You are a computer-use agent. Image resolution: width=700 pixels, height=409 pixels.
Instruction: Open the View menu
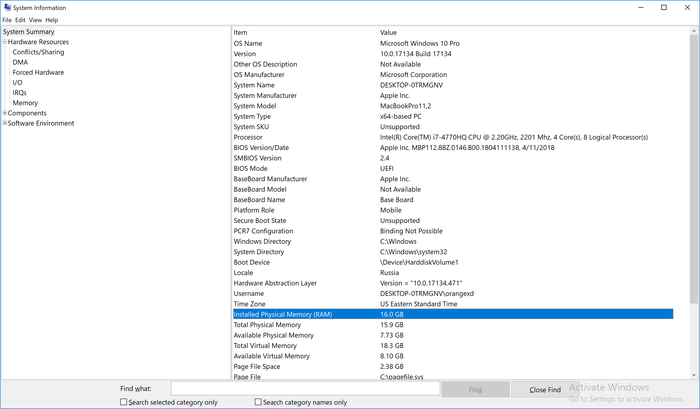(35, 20)
